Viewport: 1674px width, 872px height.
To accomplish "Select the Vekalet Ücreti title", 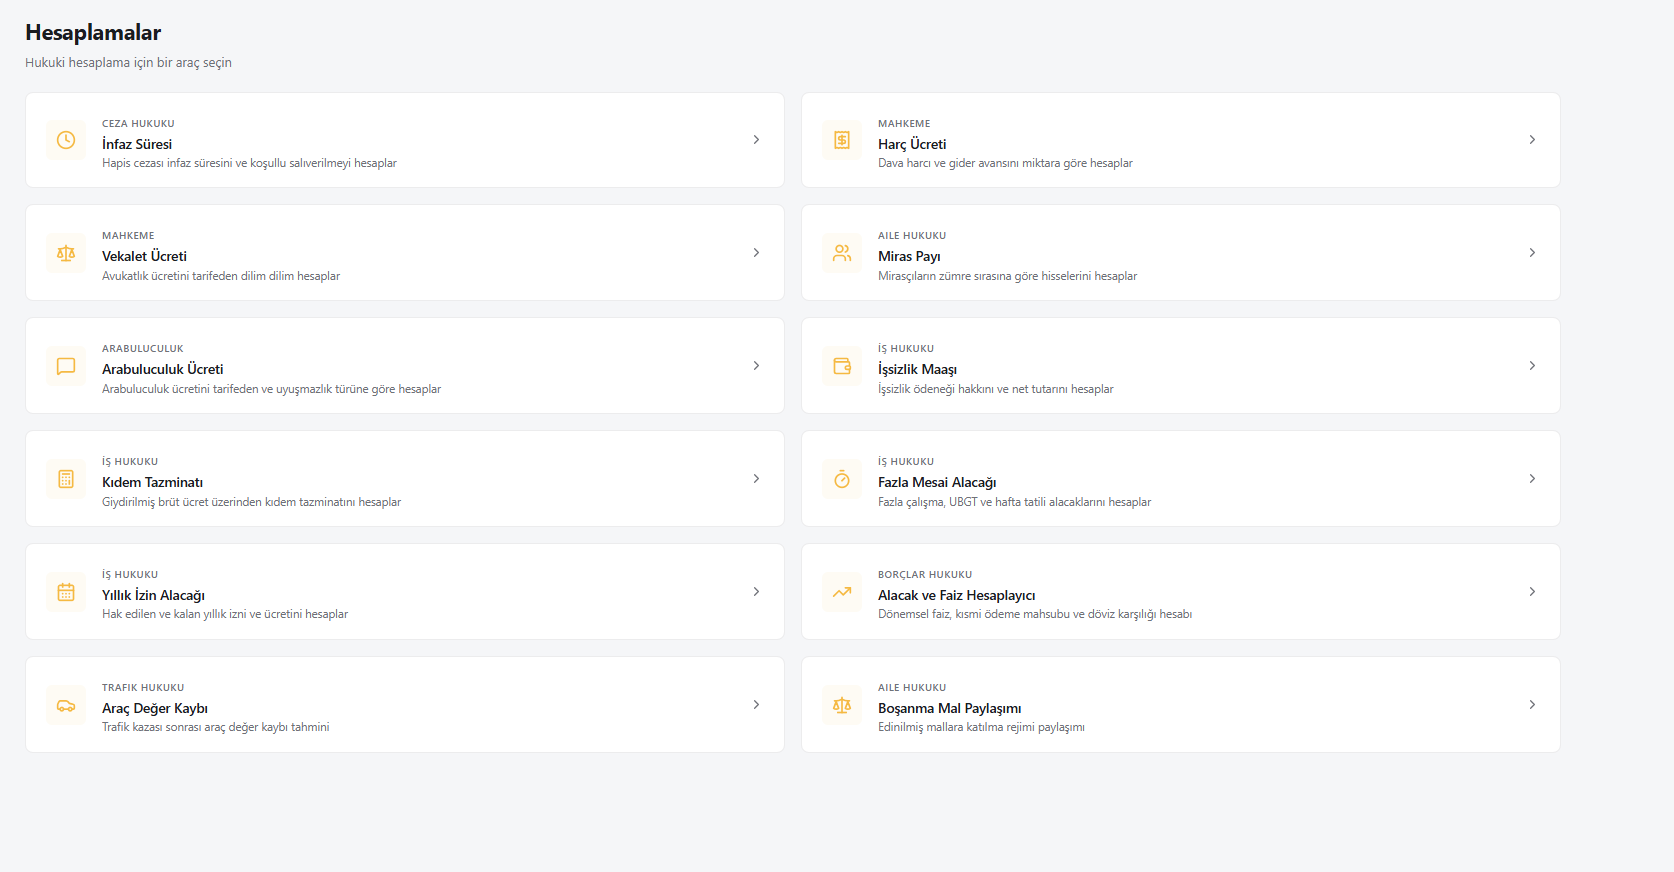I will coord(144,256).
